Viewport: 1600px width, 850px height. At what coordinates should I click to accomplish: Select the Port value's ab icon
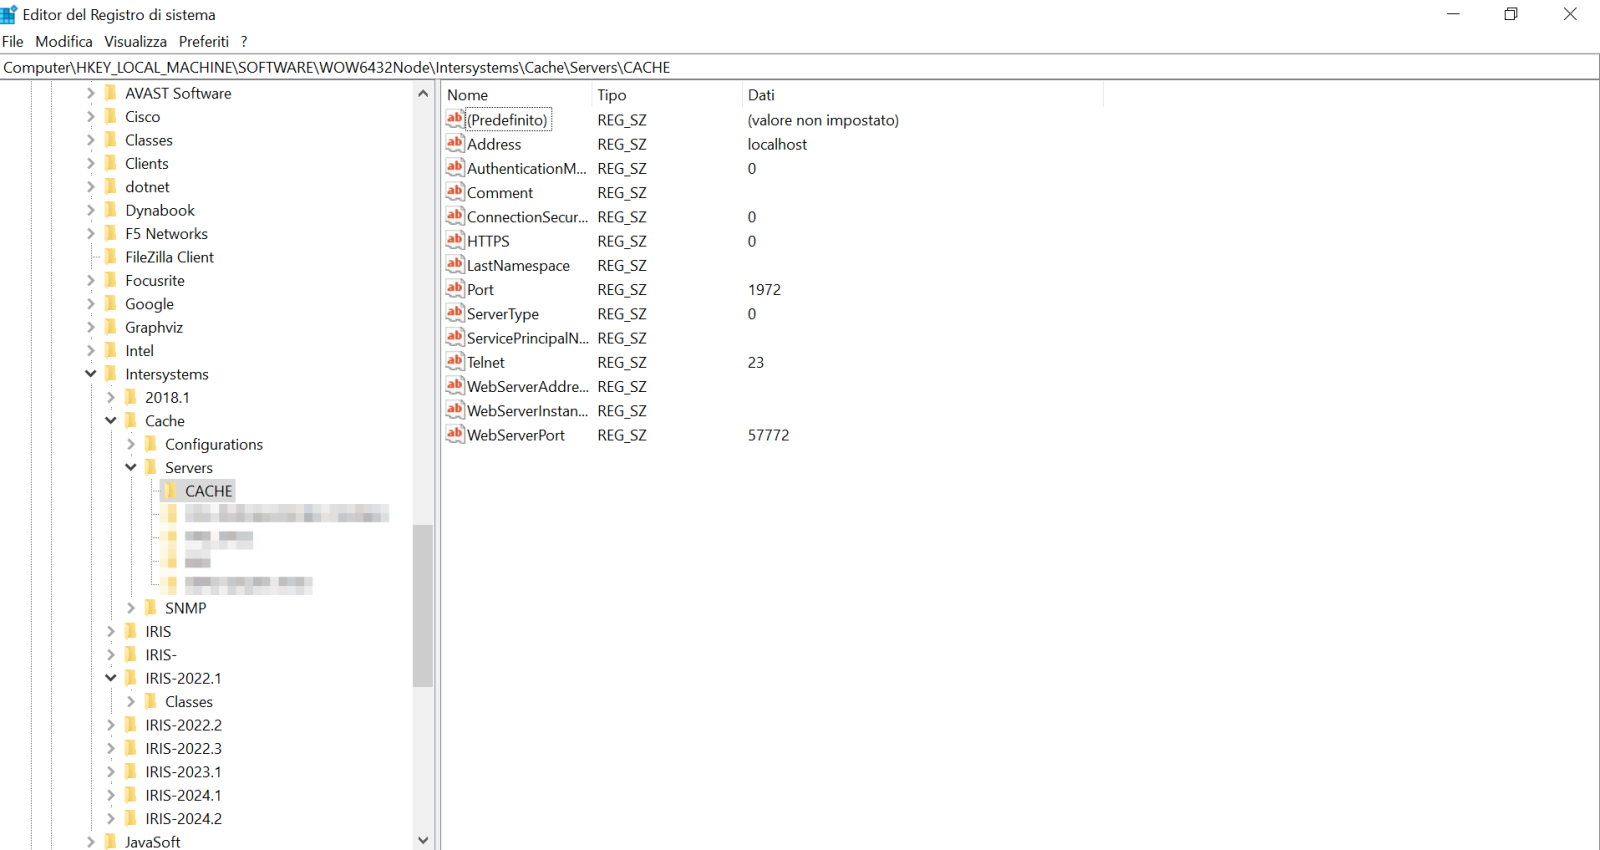click(x=455, y=289)
